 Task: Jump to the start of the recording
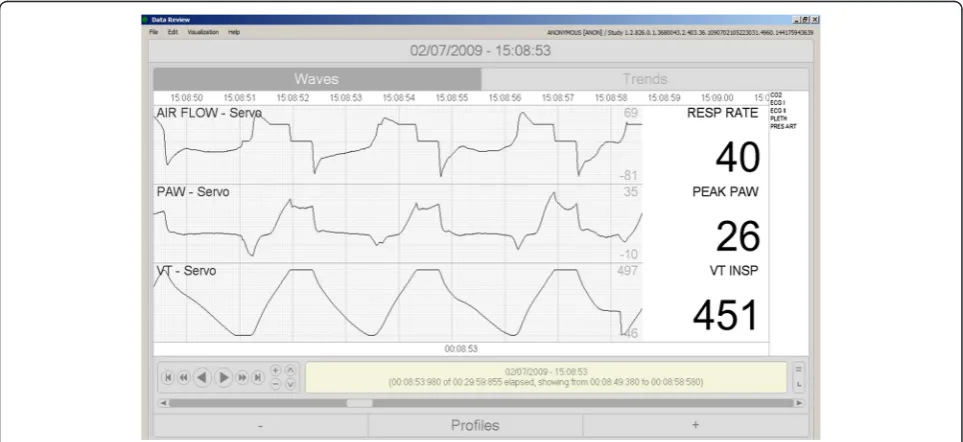click(x=168, y=378)
